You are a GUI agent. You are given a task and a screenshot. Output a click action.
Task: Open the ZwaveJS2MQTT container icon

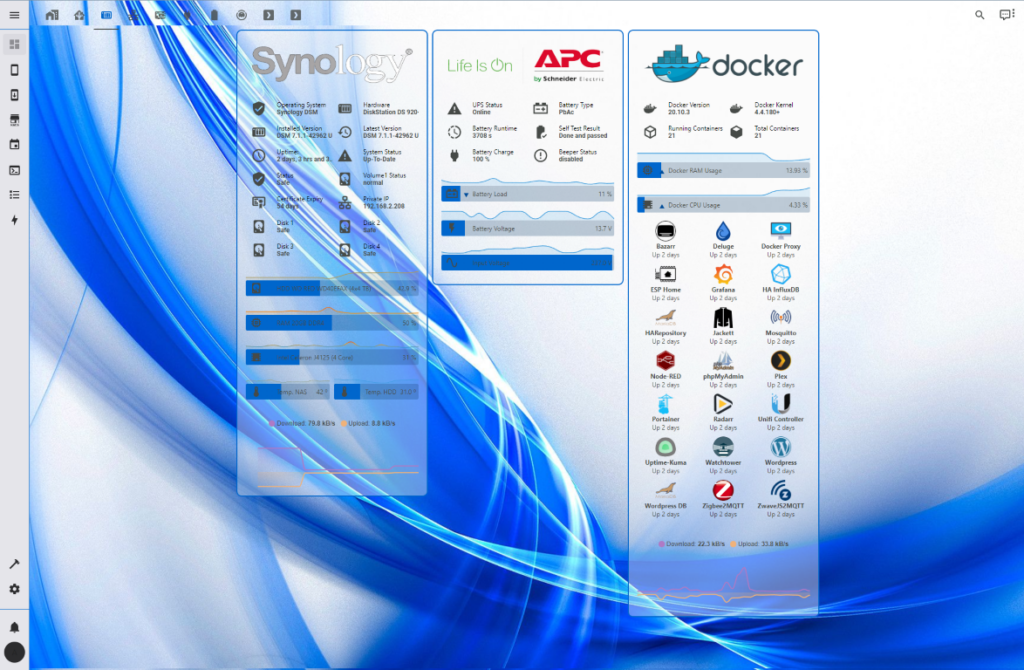780,490
